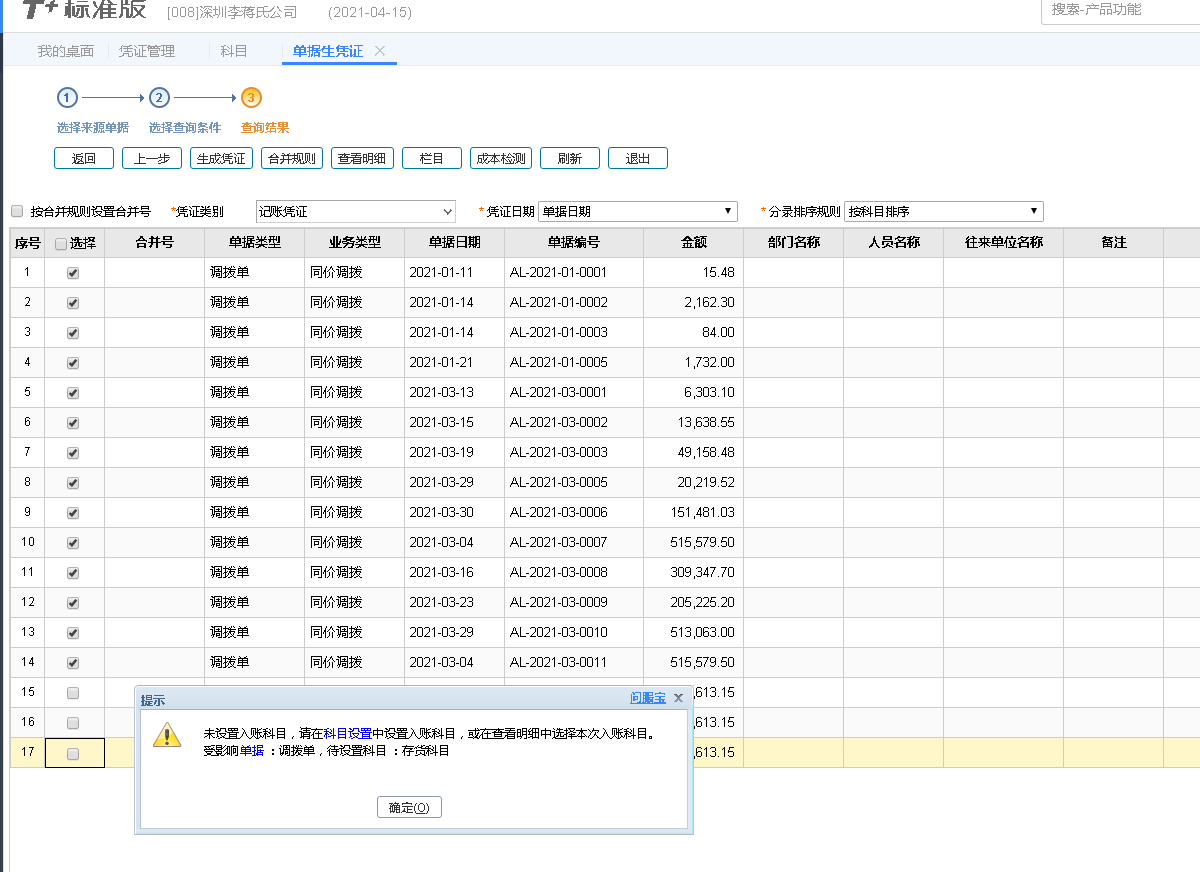Click the 单据日期 column header
The image size is (1200, 872).
point(455,243)
